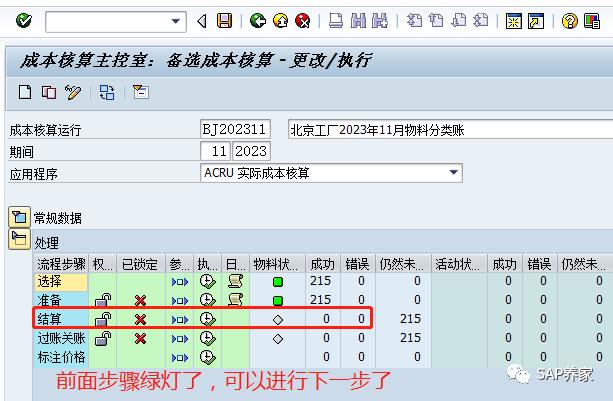Click the red X locked status in 过账关账 row

click(x=140, y=338)
